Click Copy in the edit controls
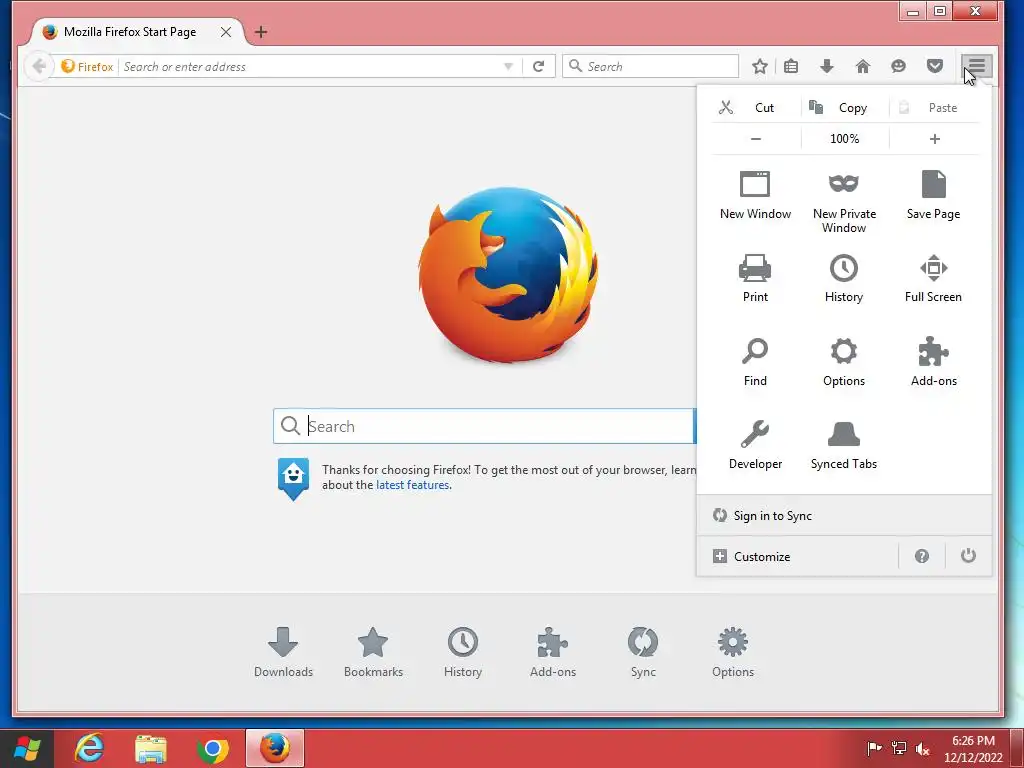Image resolution: width=1024 pixels, height=768 pixels. [x=845, y=108]
